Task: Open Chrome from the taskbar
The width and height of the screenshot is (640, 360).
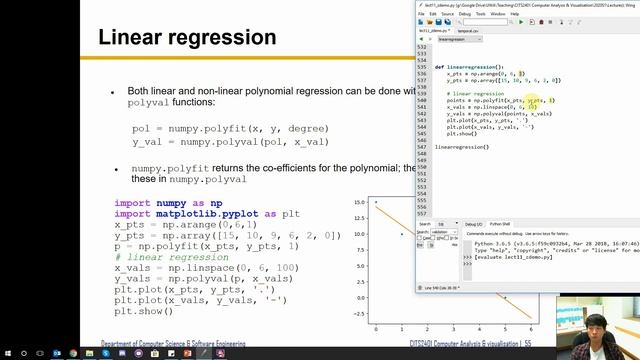Action: (x=73, y=353)
